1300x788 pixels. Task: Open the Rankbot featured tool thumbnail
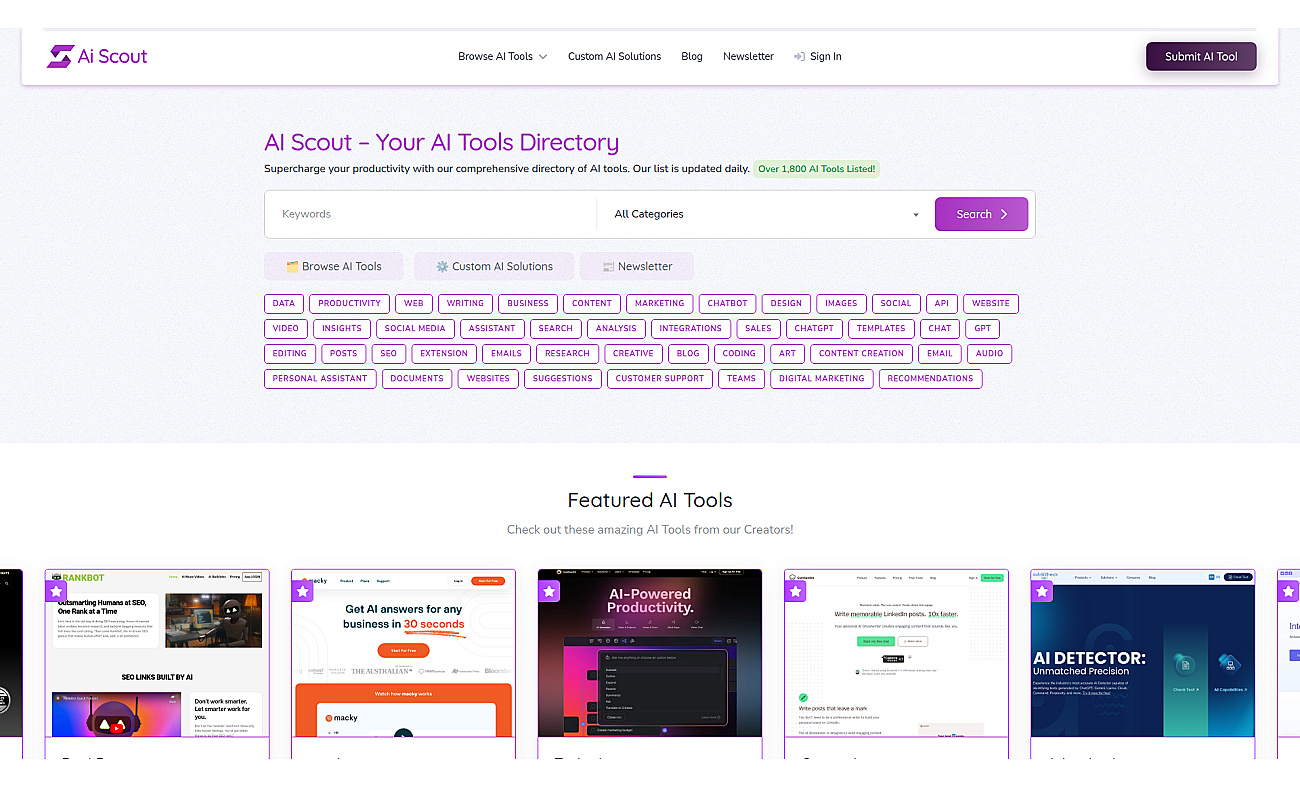tap(157, 653)
